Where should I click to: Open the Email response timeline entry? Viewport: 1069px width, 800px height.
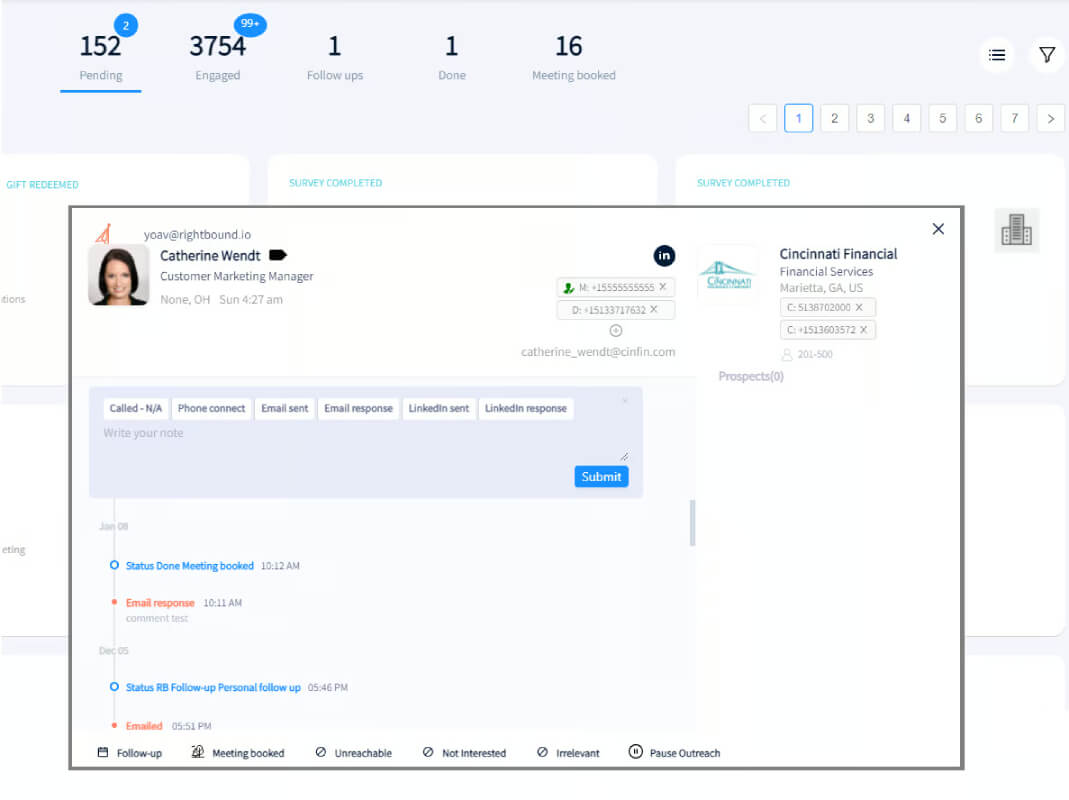click(x=160, y=603)
